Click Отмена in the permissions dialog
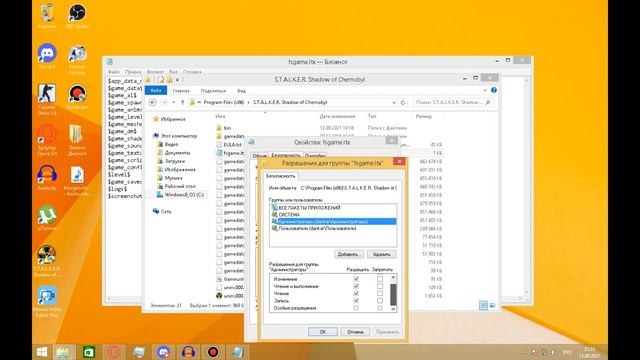This screenshot has width=640, height=360. 355,332
